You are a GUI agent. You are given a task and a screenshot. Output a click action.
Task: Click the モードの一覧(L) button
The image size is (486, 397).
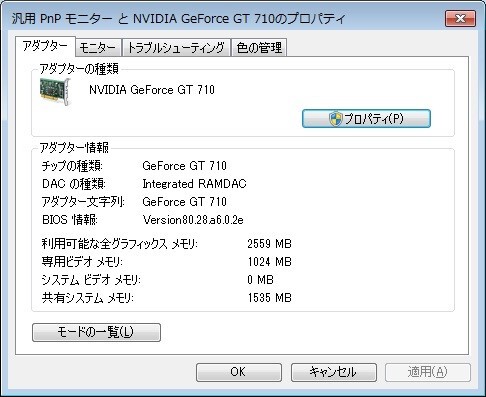point(96,332)
